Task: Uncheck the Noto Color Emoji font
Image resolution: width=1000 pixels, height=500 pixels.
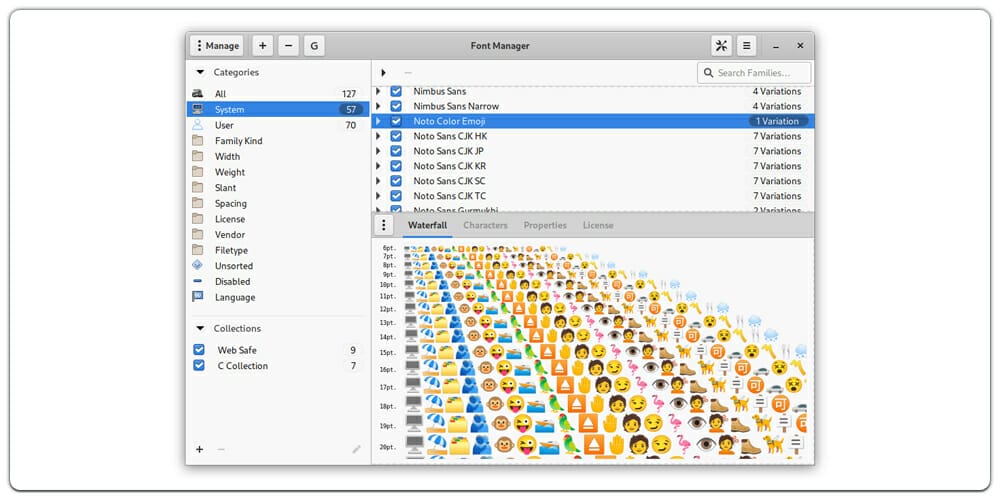Action: coord(396,121)
